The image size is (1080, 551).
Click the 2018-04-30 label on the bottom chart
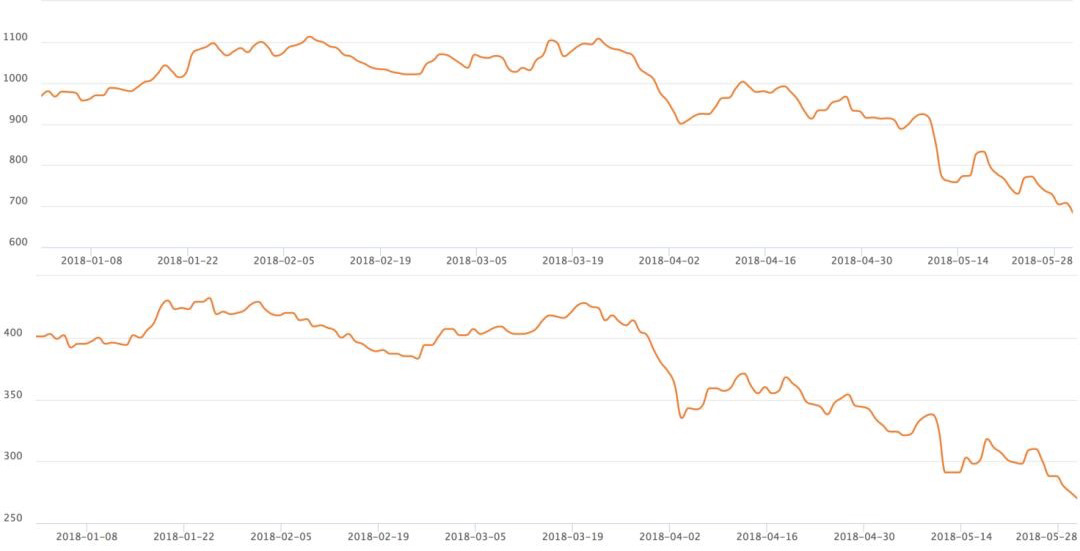point(862,536)
